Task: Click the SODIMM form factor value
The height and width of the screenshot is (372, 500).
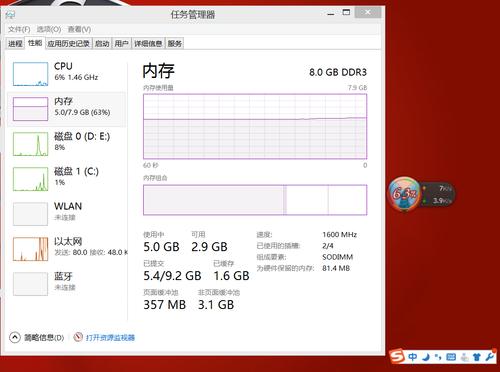Action: click(337, 257)
